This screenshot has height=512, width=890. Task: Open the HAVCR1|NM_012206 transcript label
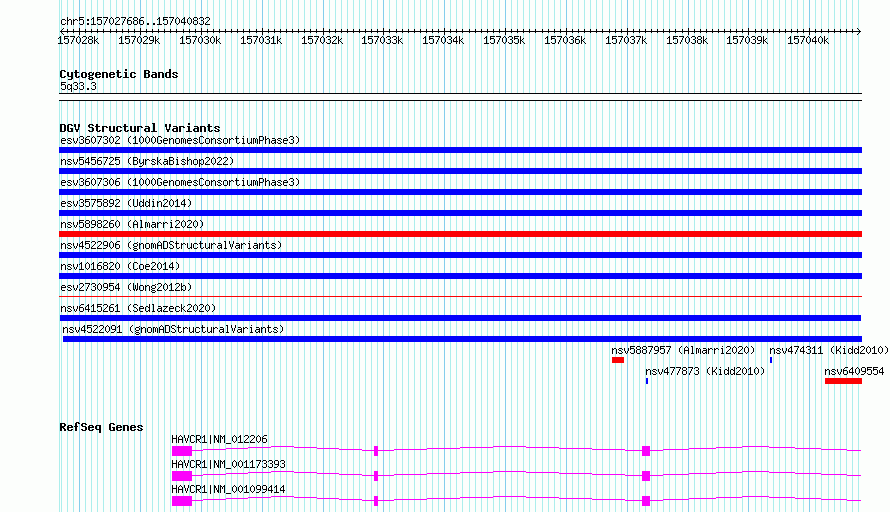(x=219, y=439)
